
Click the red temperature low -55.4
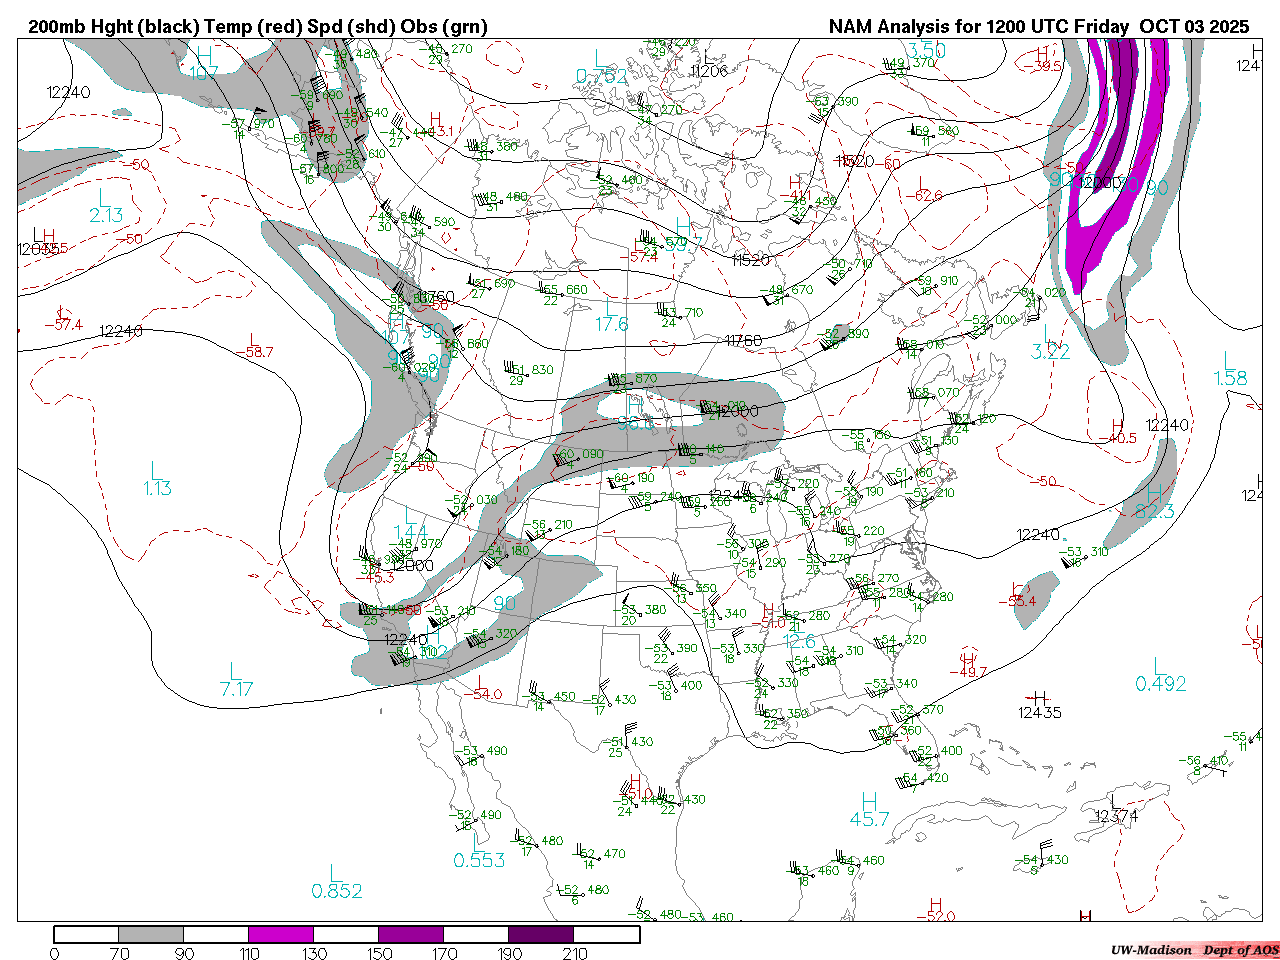click(x=1017, y=601)
